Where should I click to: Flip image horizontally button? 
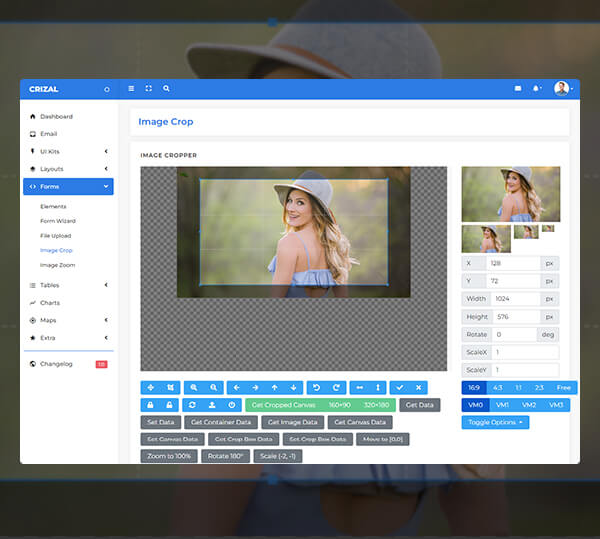(359, 388)
